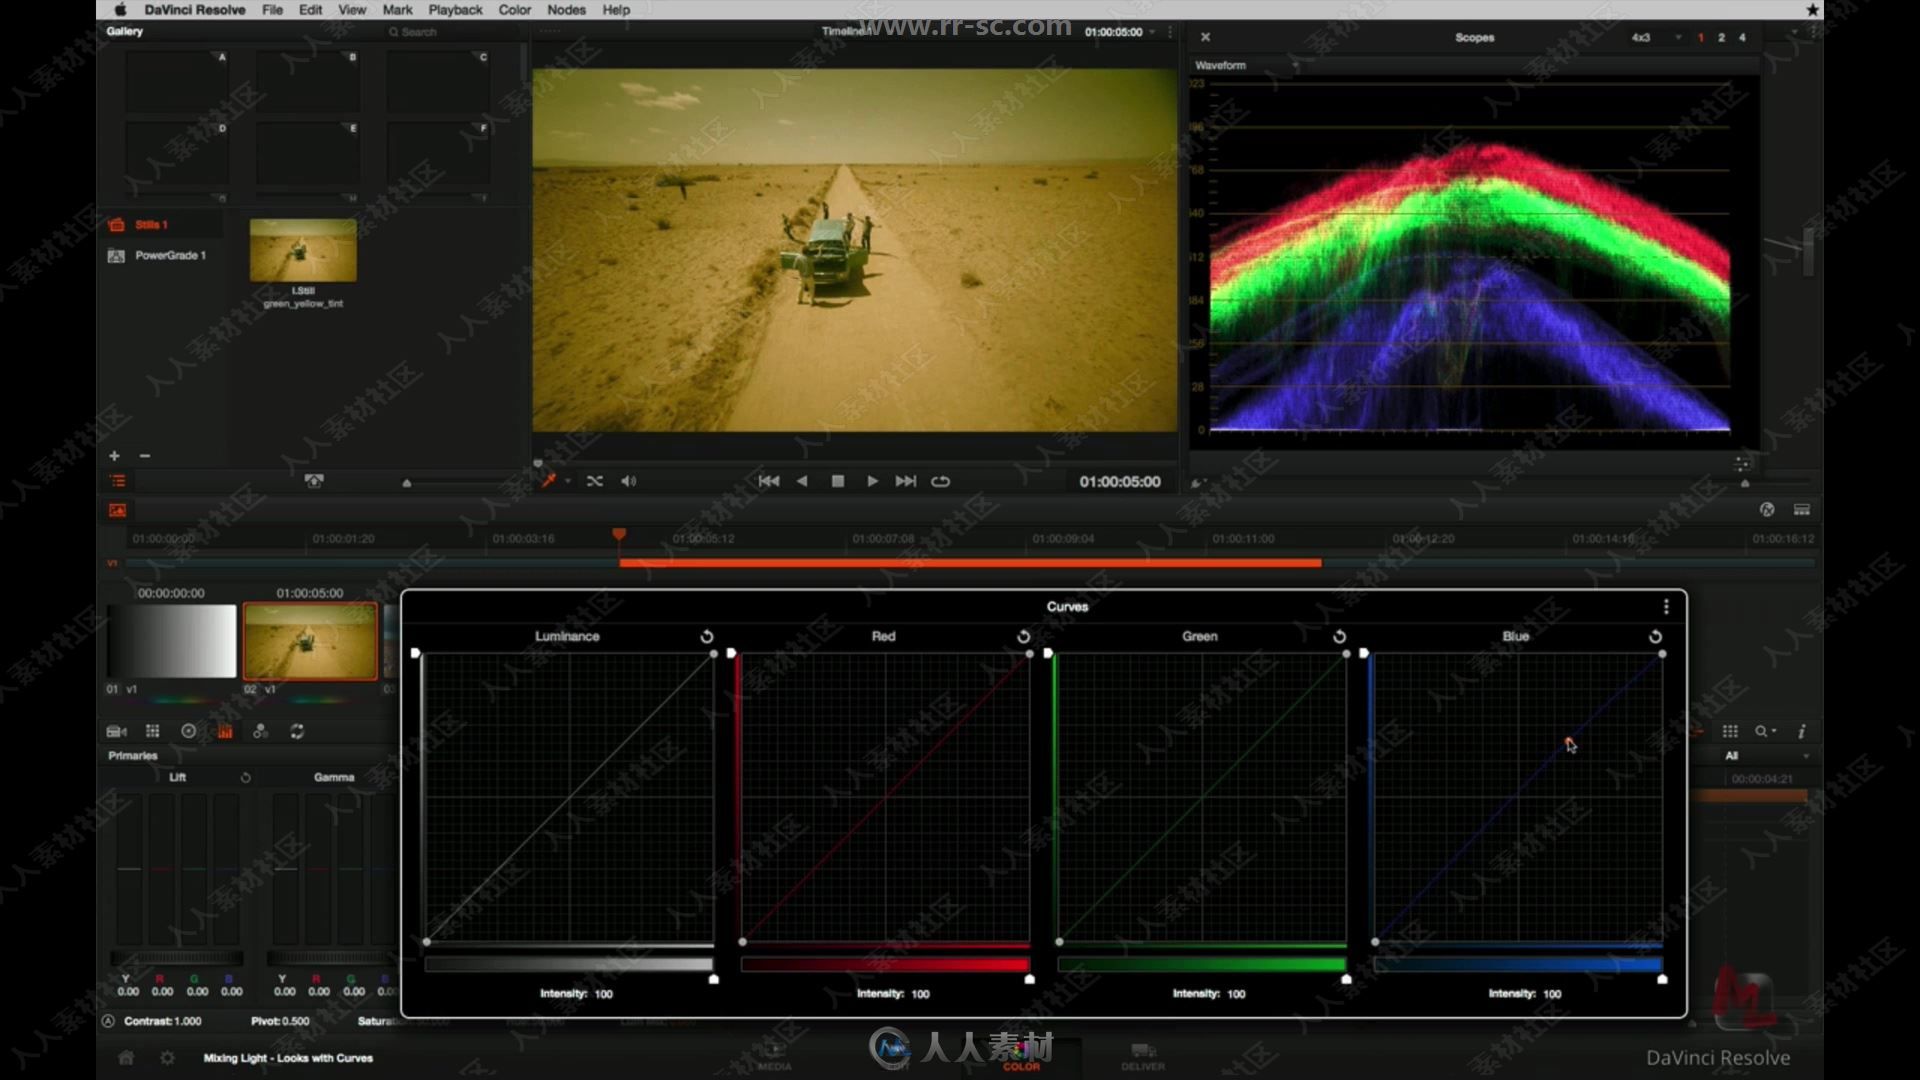Open the Camera Raw palette icon
The width and height of the screenshot is (1920, 1080).
pos(117,732)
